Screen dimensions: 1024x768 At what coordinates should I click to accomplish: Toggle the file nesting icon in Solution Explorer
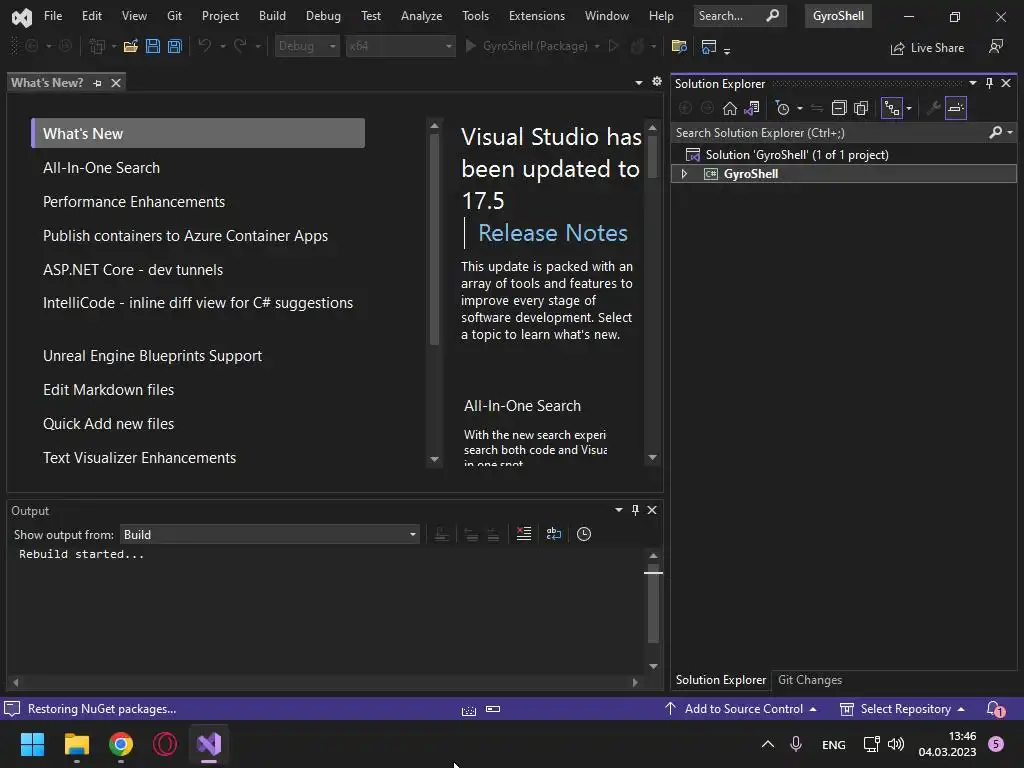(x=892, y=108)
